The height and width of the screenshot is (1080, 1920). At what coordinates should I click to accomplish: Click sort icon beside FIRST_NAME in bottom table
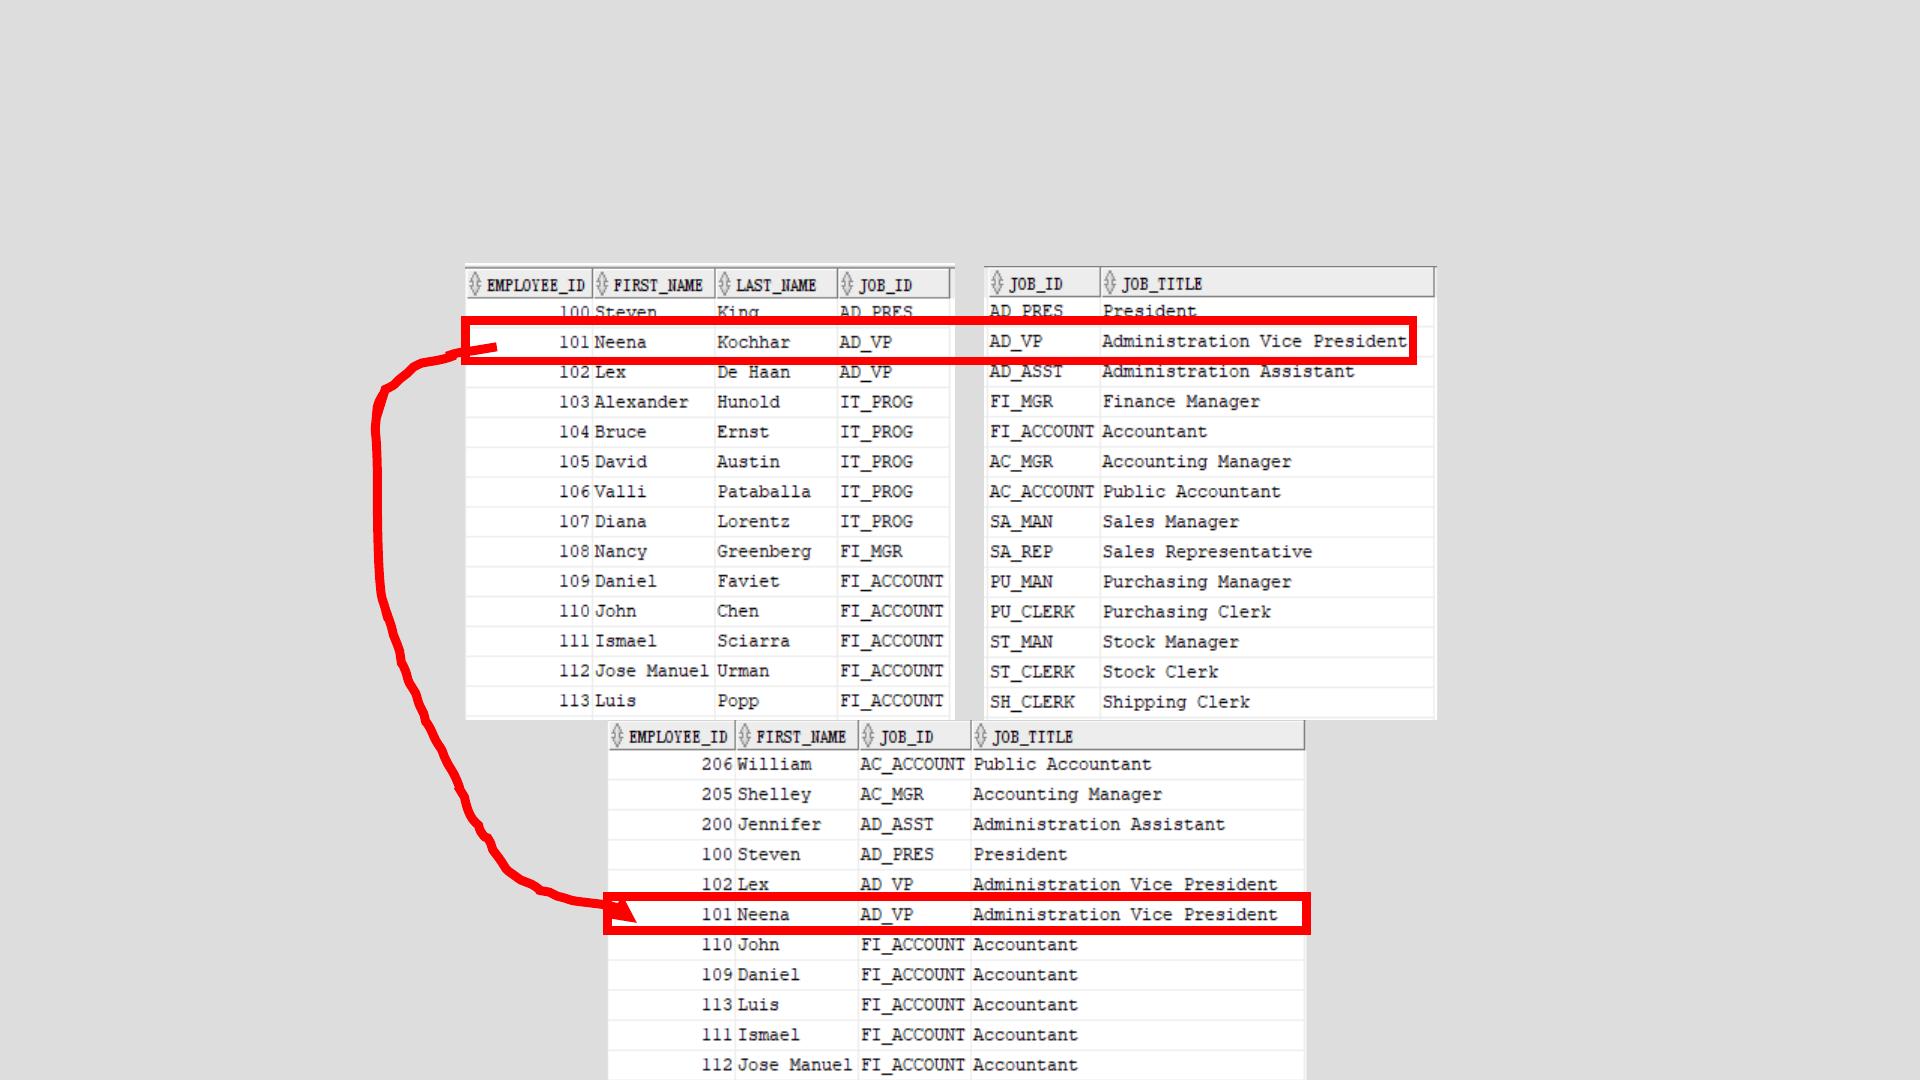744,737
